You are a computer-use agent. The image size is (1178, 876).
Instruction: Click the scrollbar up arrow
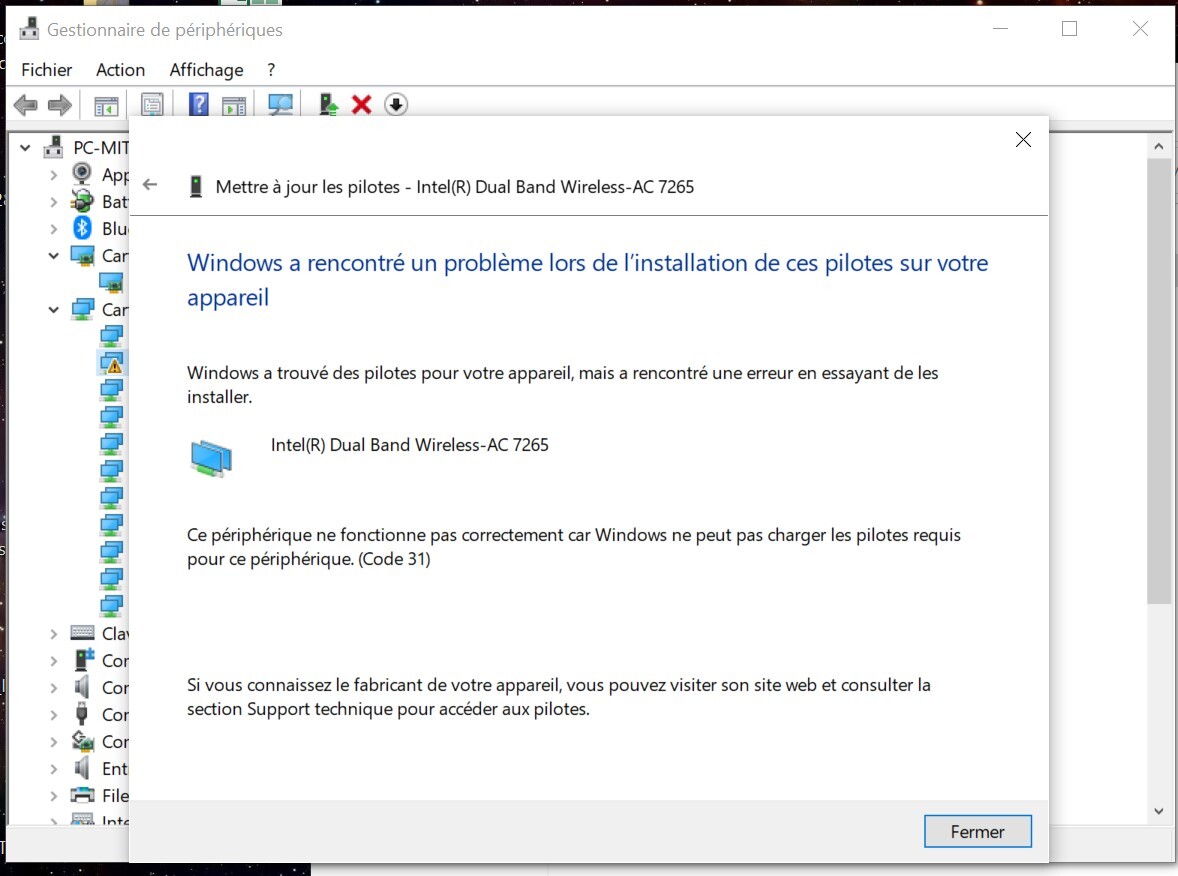point(1158,147)
